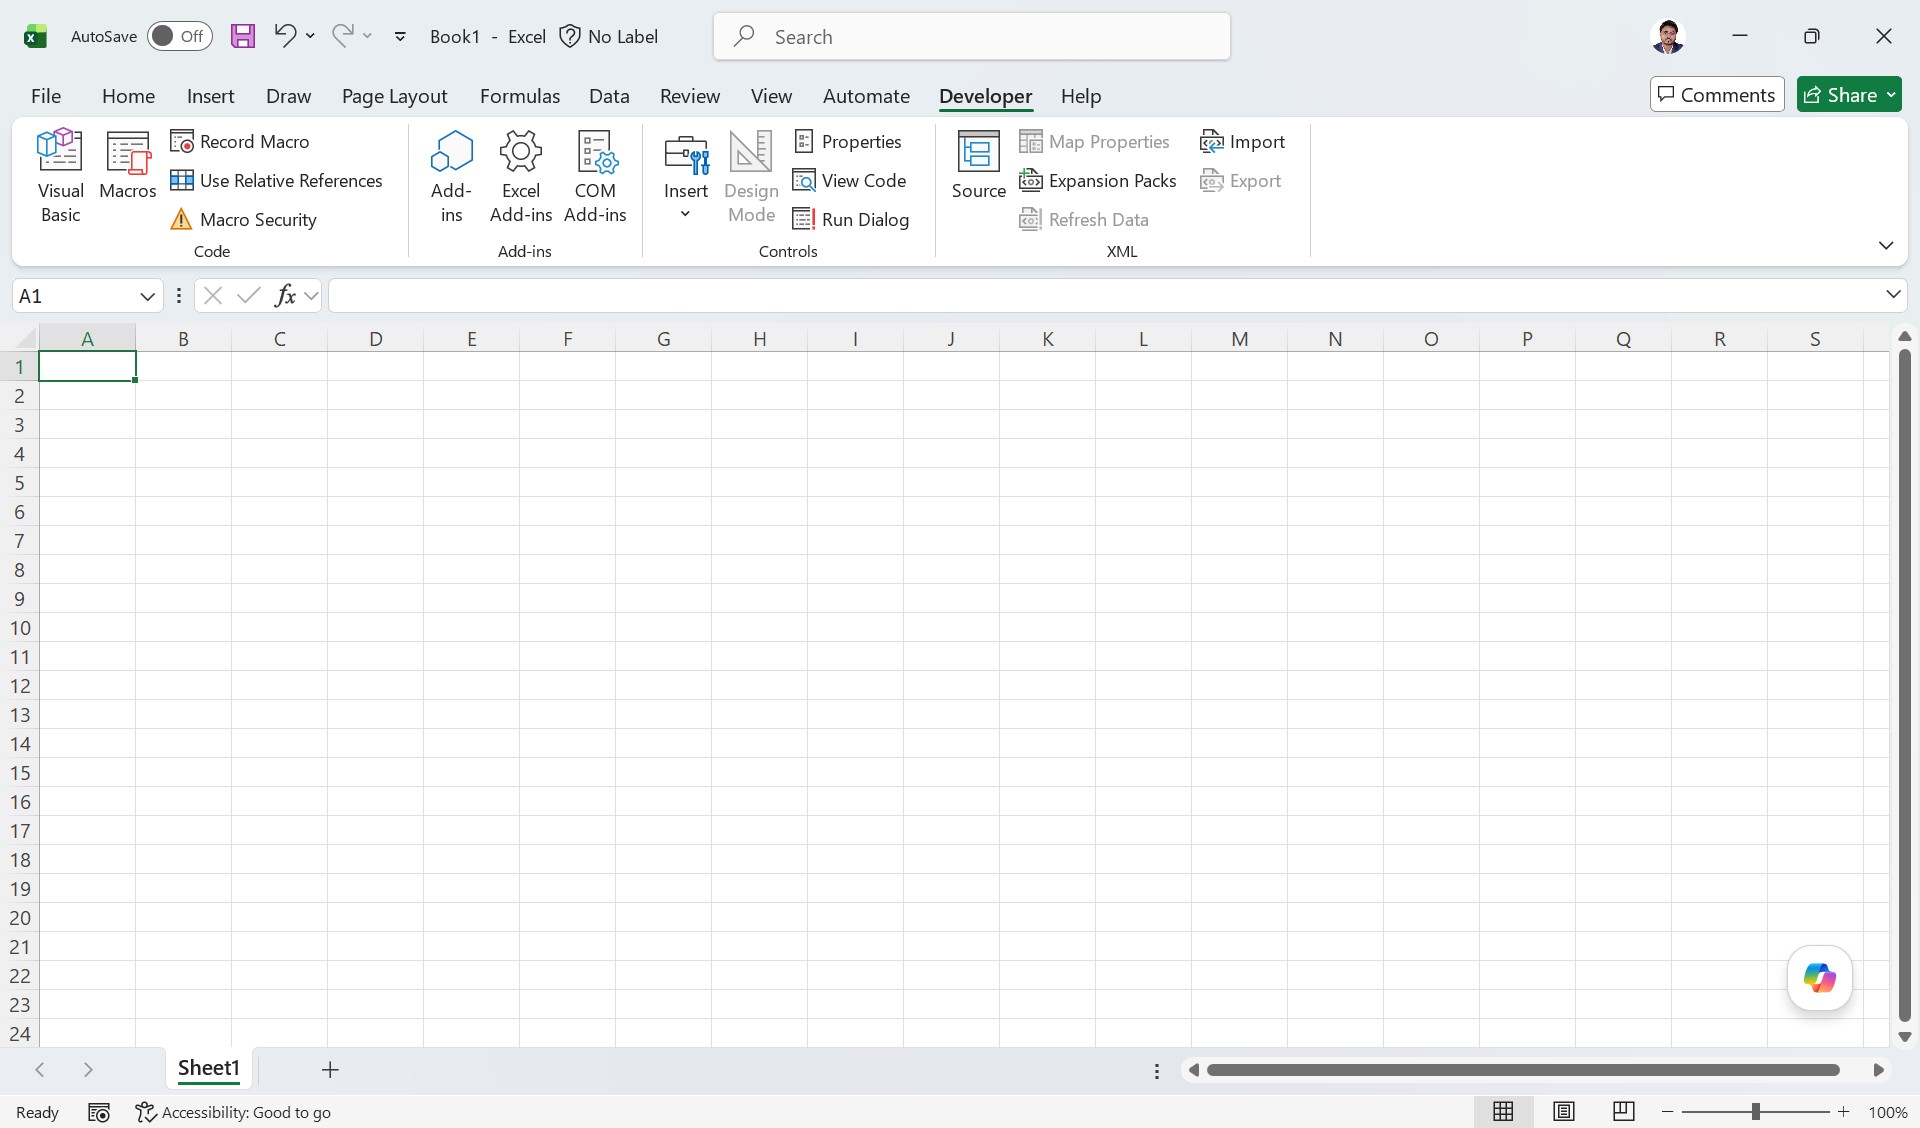Toggle AutoSave switch on

(180, 36)
